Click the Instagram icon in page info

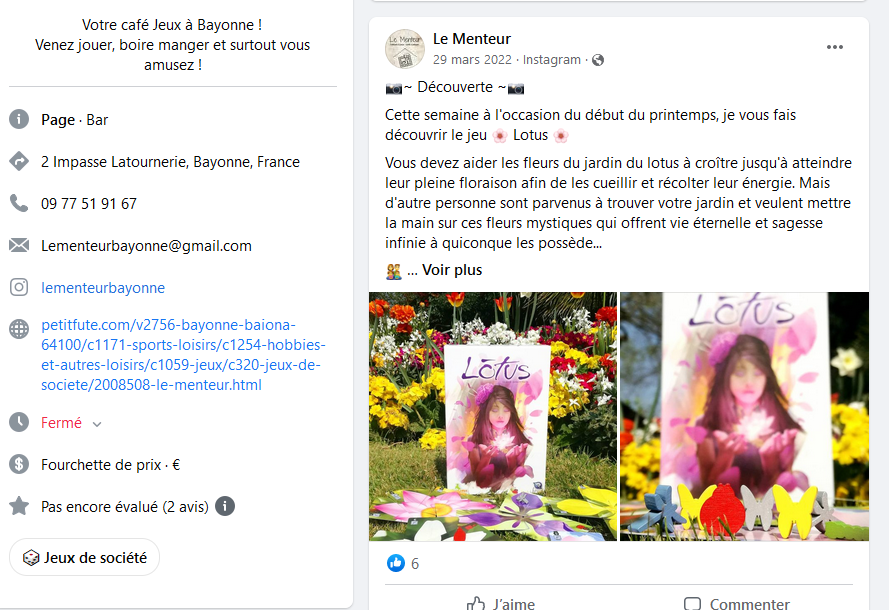coord(19,287)
